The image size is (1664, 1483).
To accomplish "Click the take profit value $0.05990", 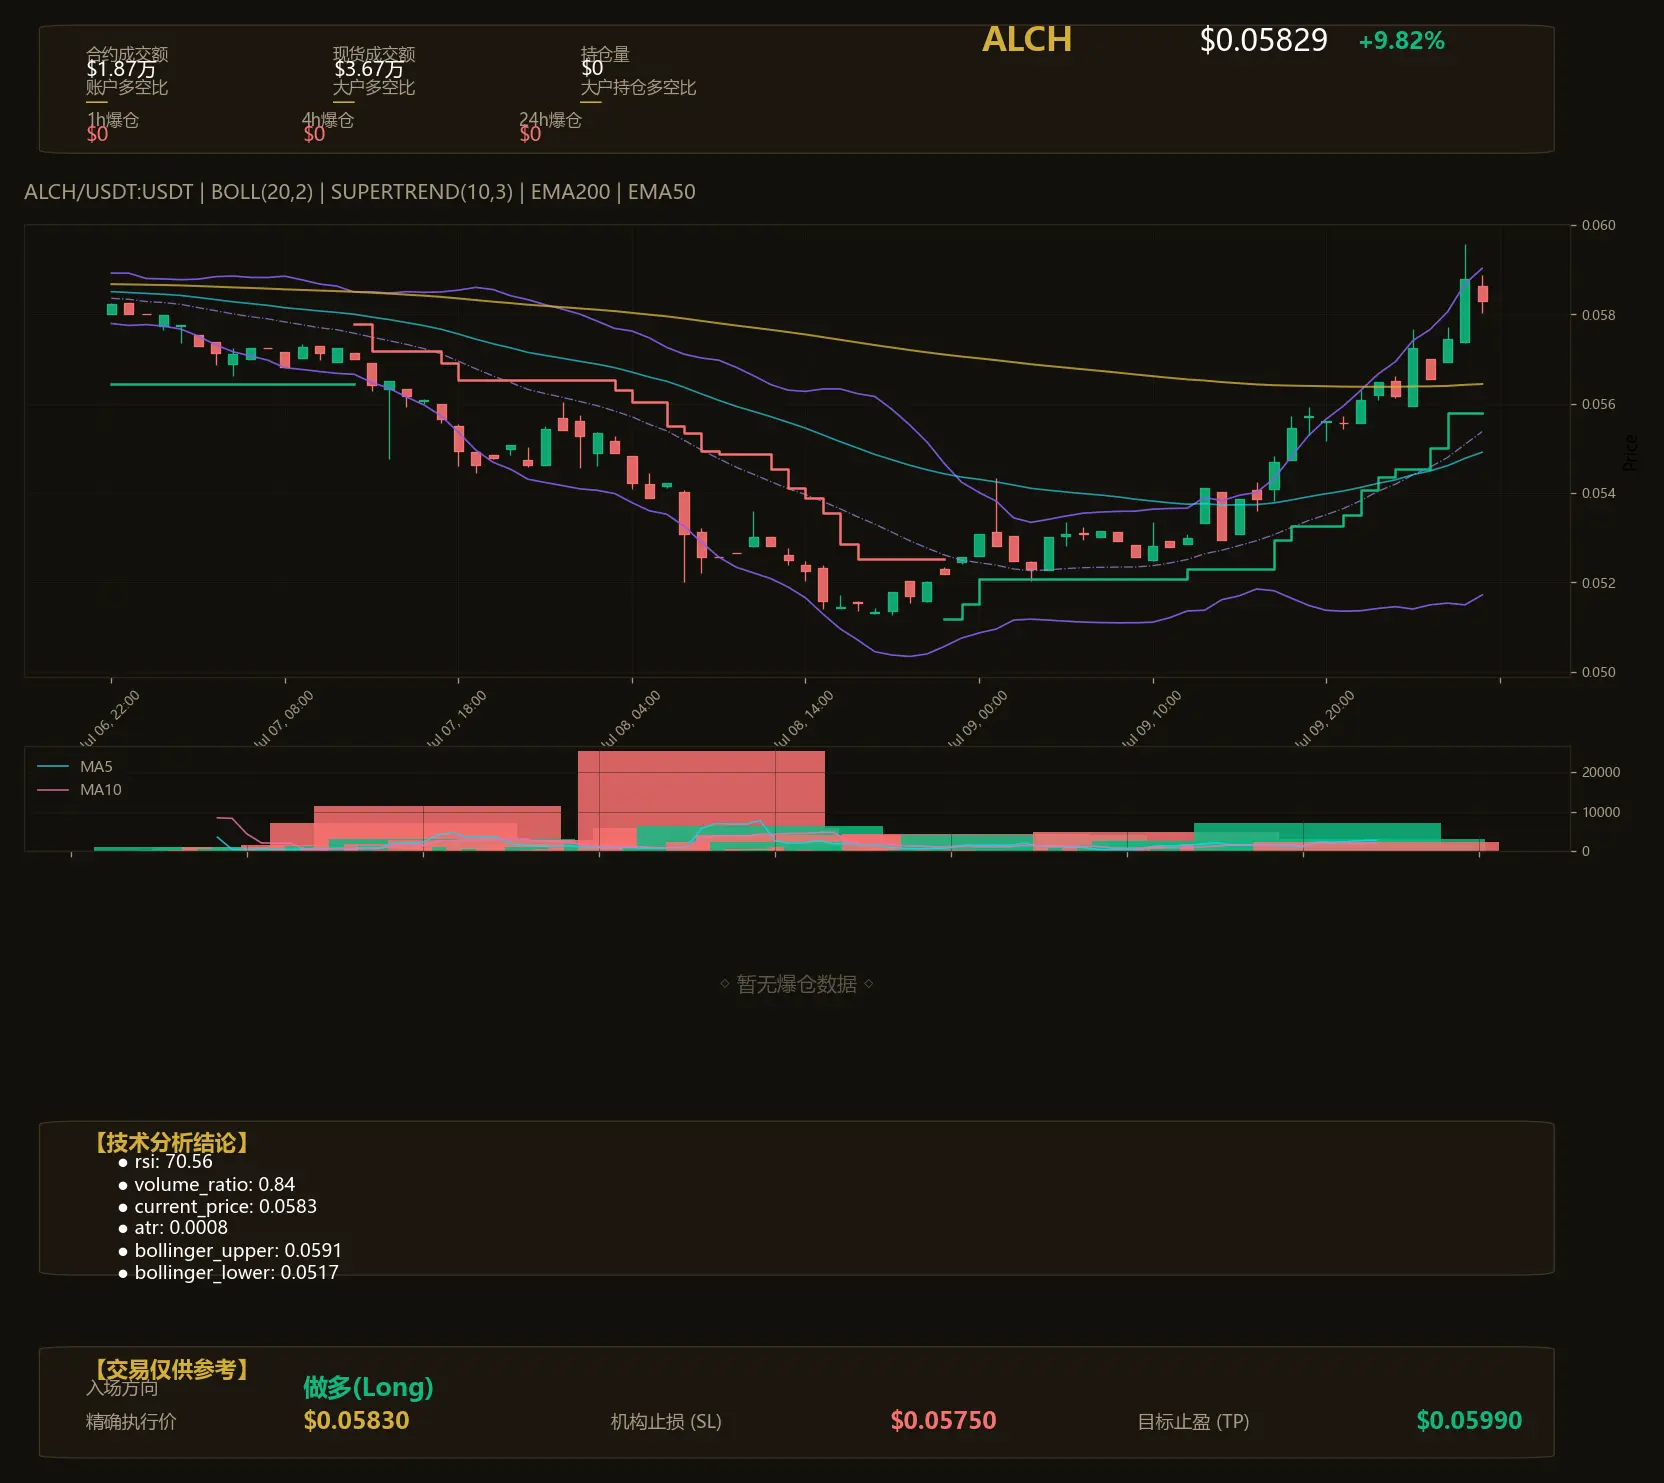I will tap(1469, 1421).
